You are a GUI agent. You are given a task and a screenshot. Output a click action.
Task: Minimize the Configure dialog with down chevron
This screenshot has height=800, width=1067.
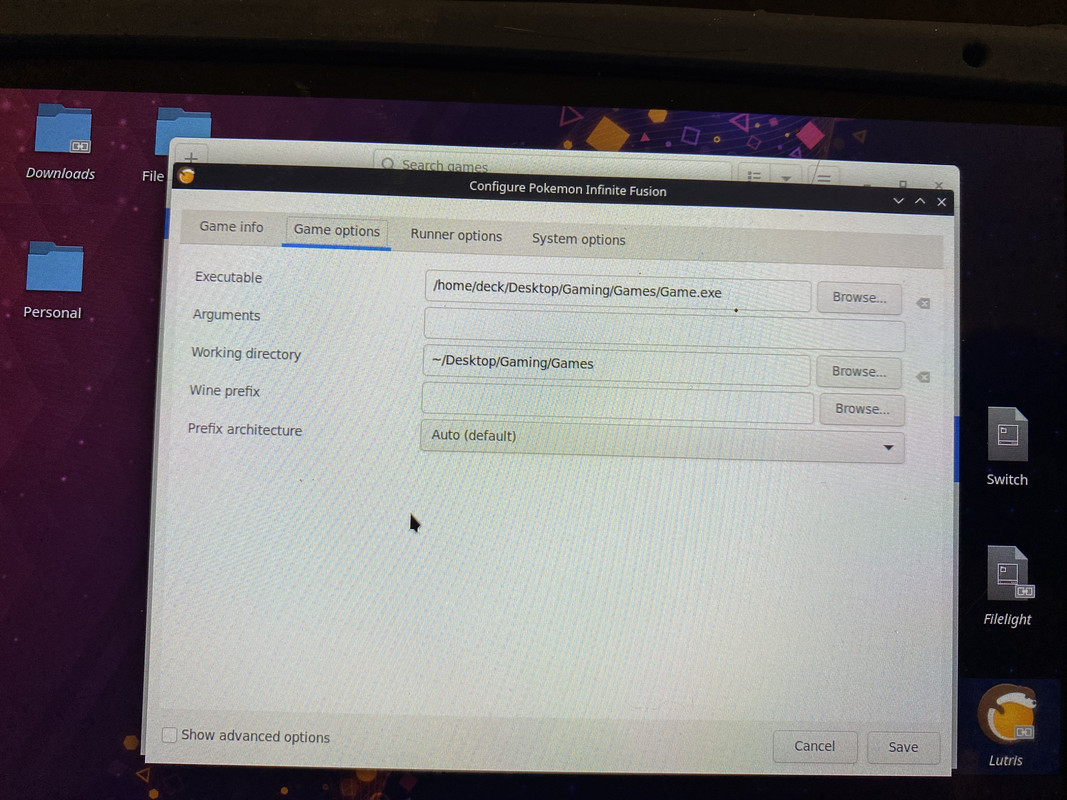898,201
